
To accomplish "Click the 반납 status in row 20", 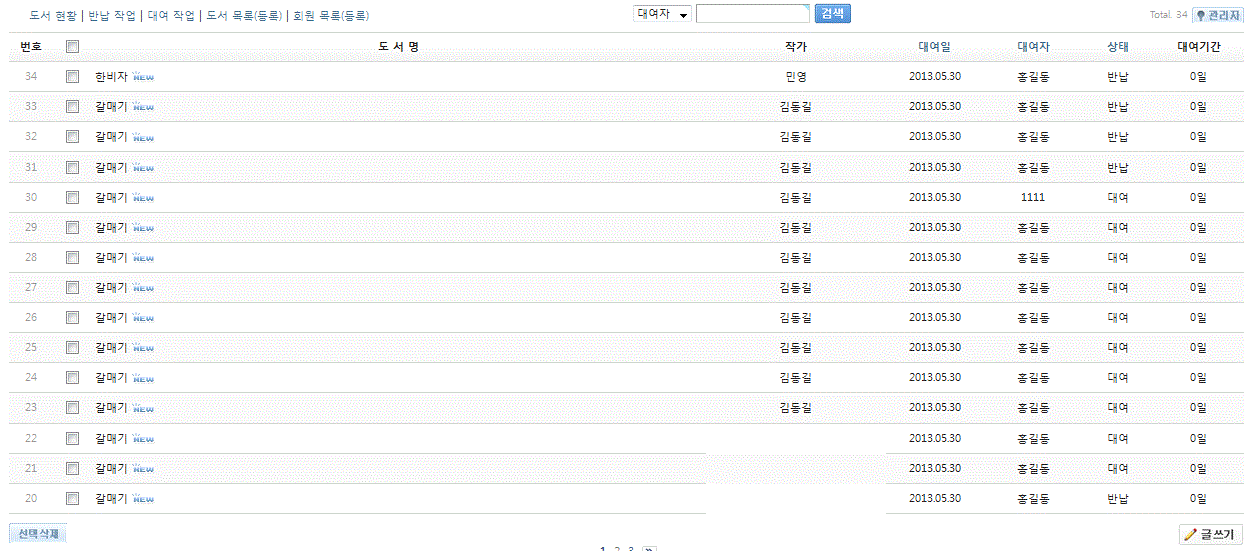I will coord(1118,499).
